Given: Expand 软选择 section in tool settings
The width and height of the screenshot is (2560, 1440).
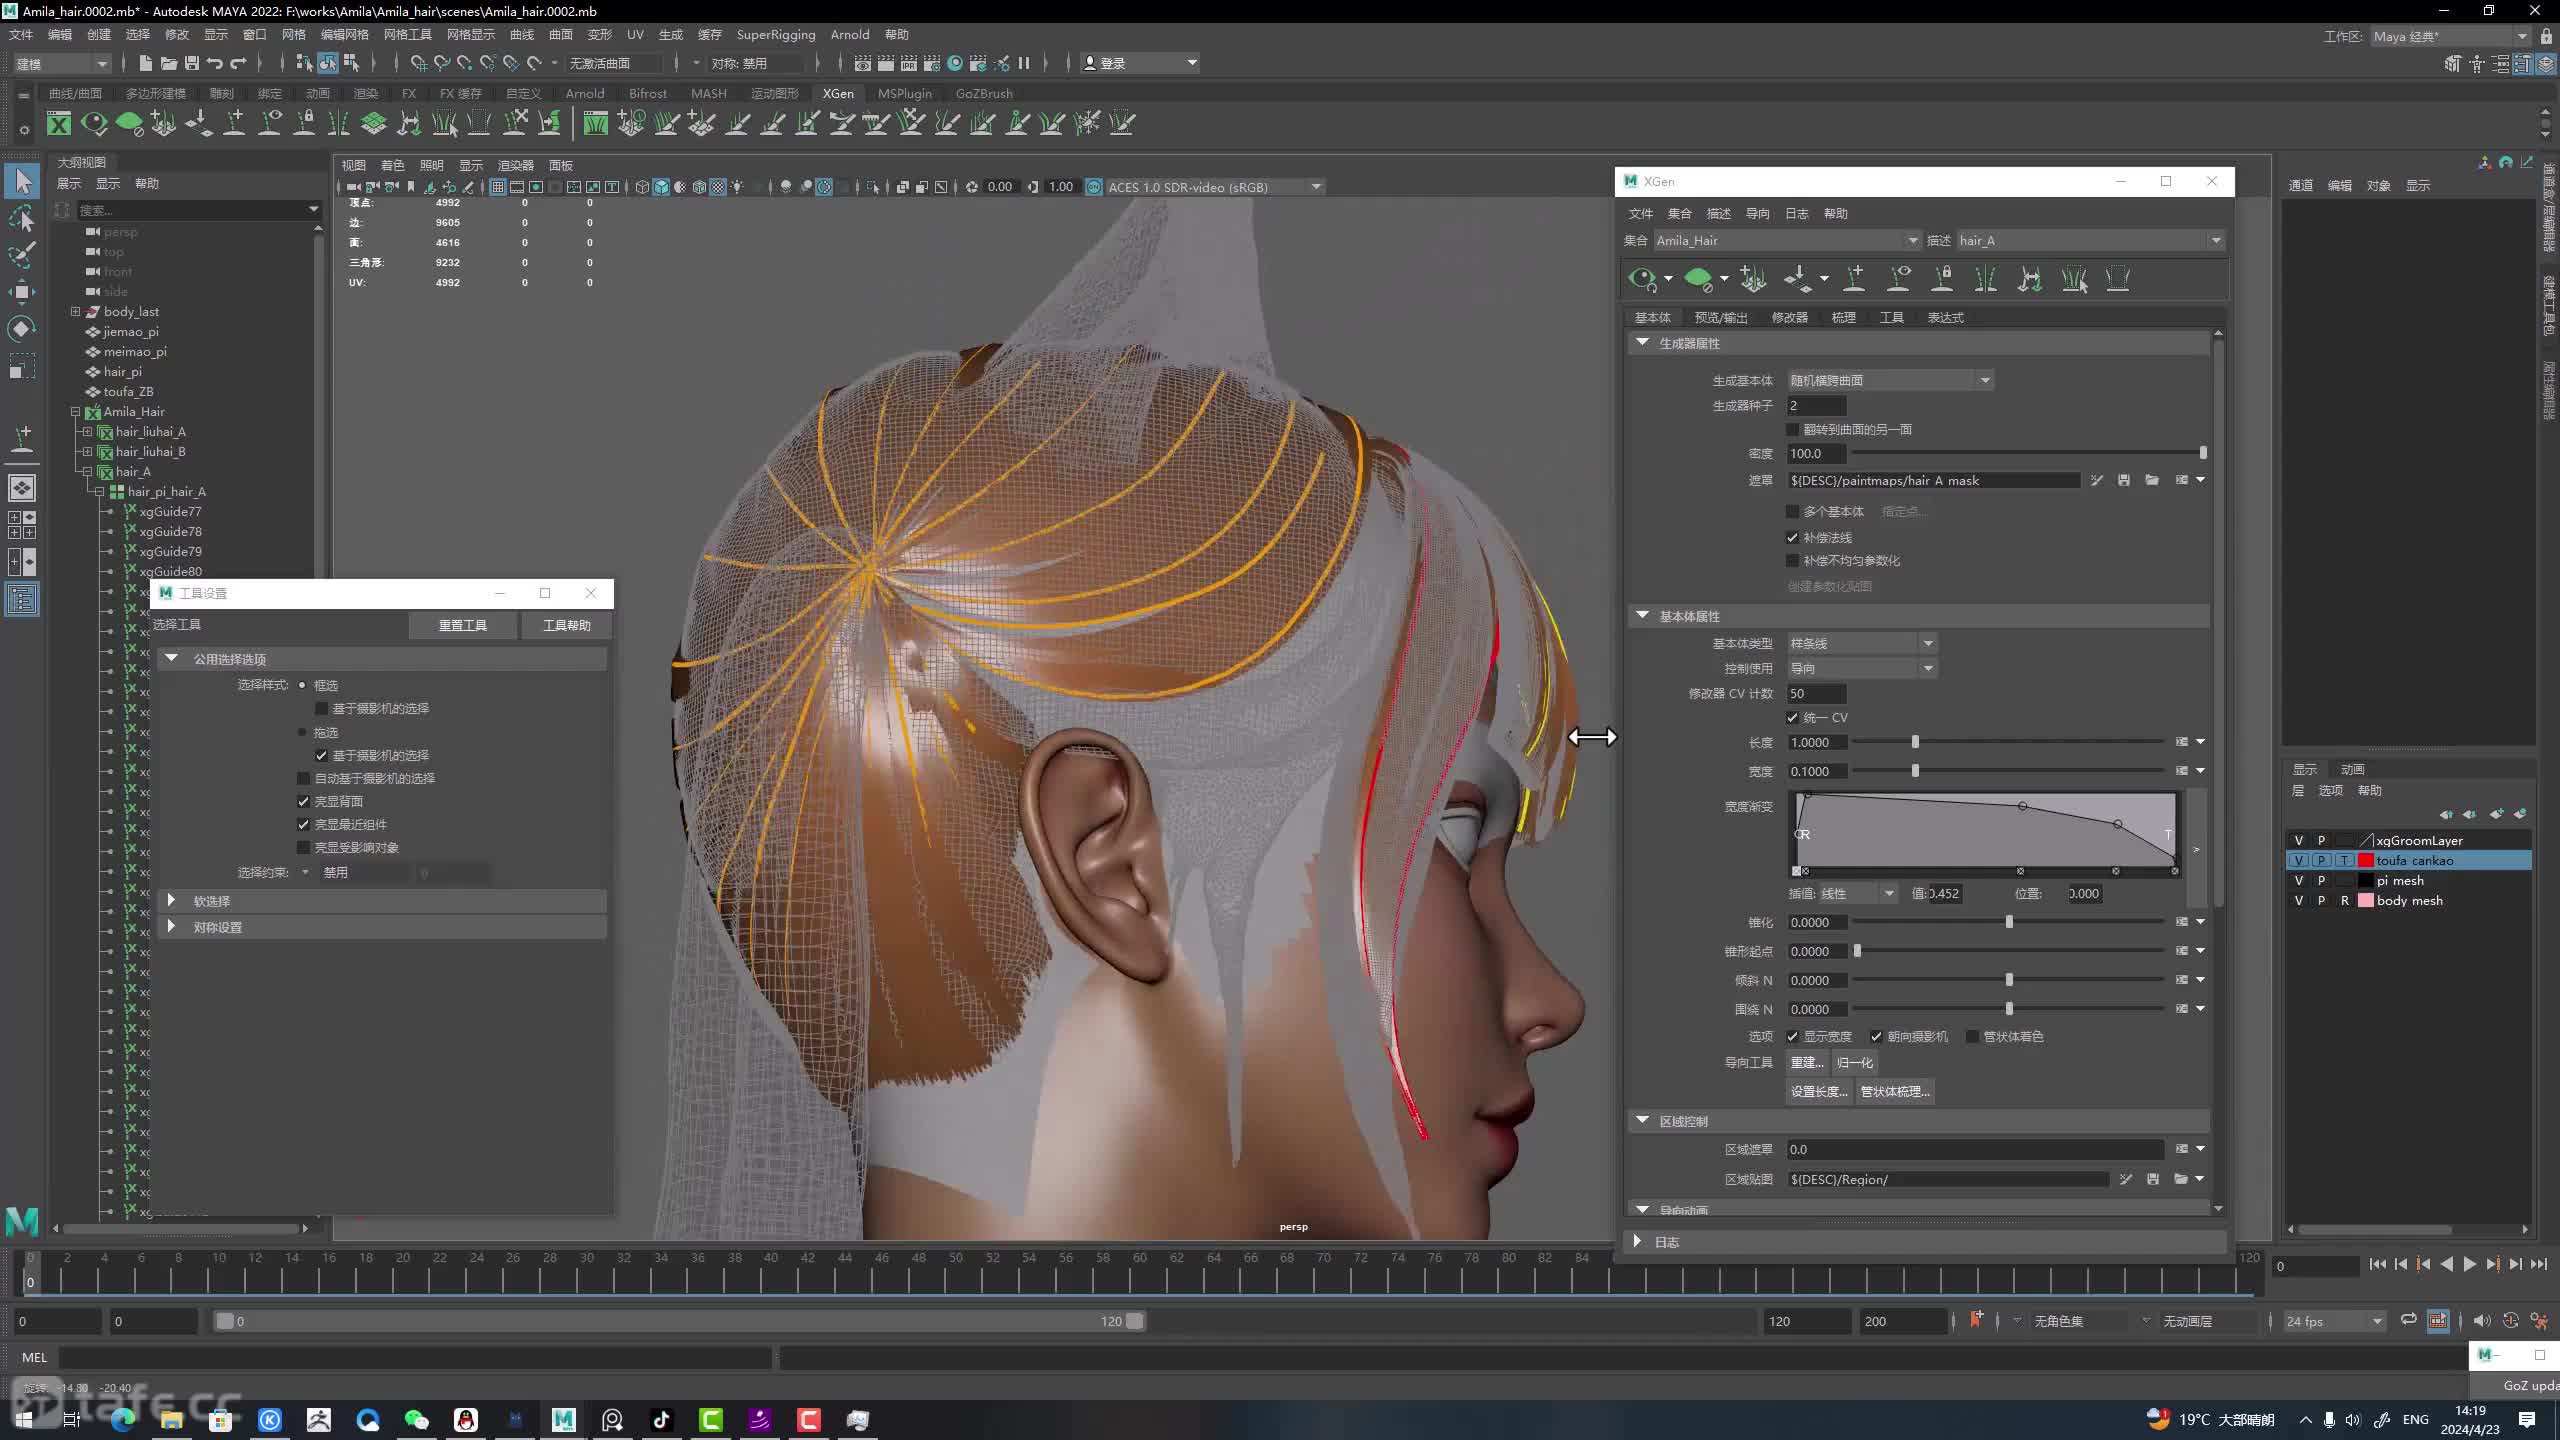Looking at the screenshot, I should pos(171,900).
